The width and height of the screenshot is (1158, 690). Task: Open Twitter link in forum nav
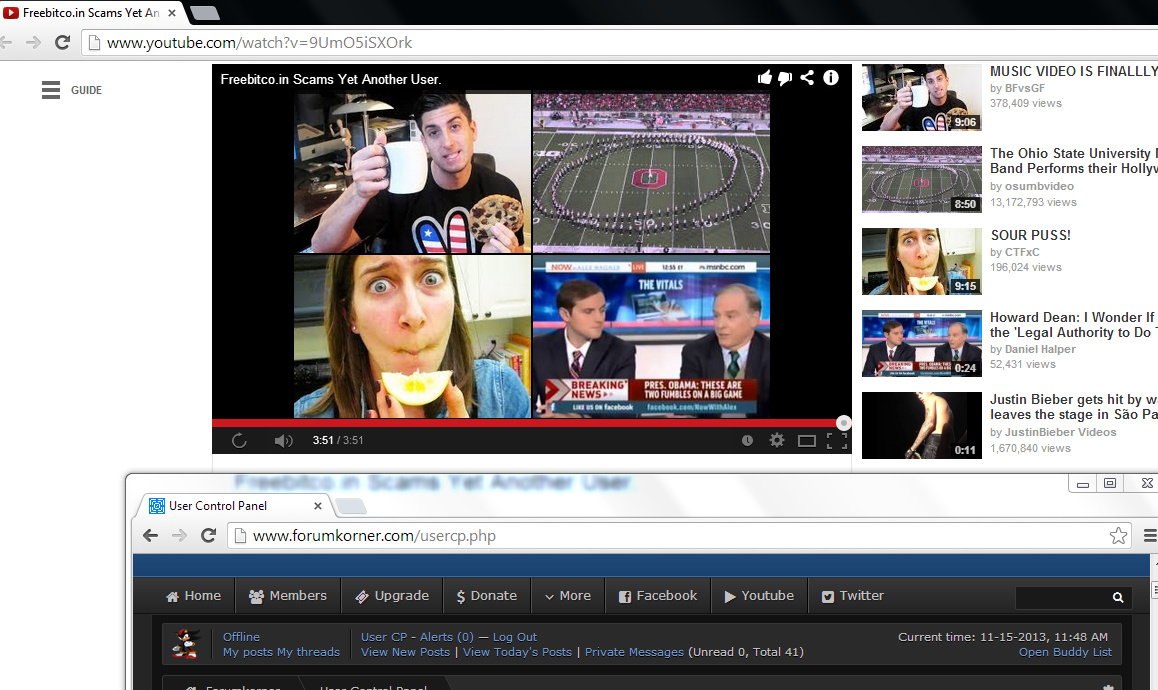click(853, 596)
